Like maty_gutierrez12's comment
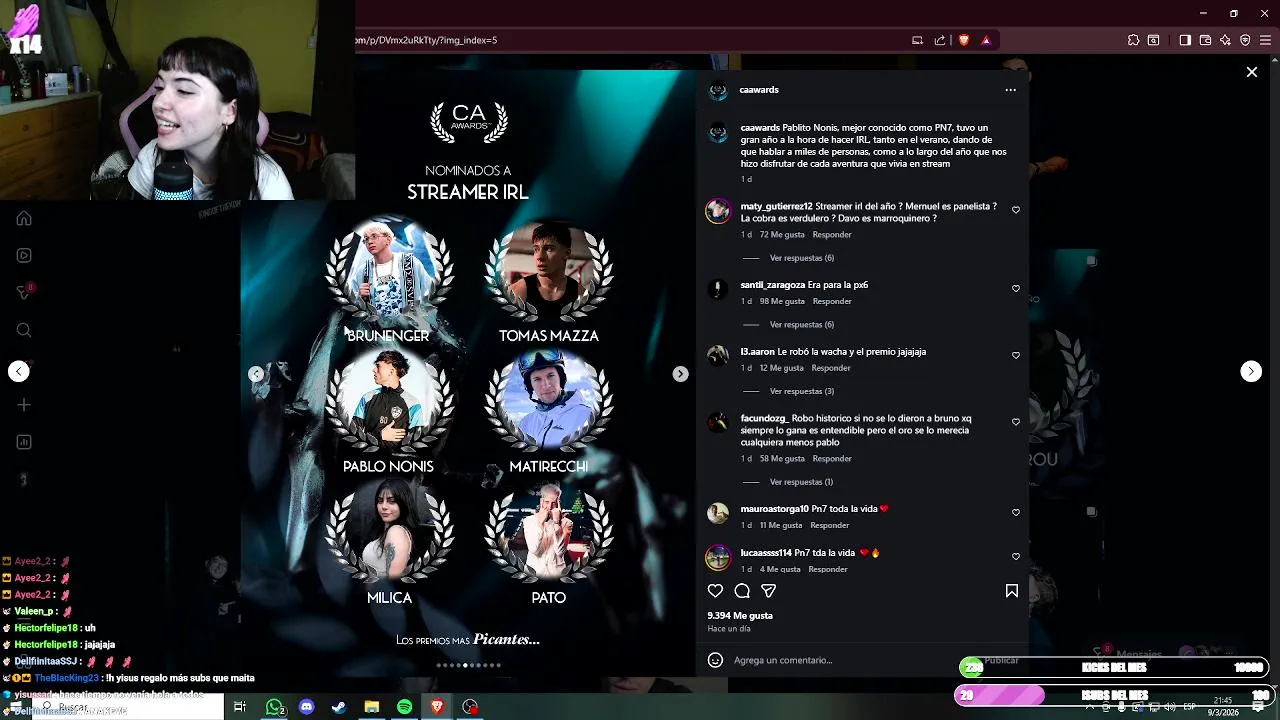 click(x=1016, y=210)
